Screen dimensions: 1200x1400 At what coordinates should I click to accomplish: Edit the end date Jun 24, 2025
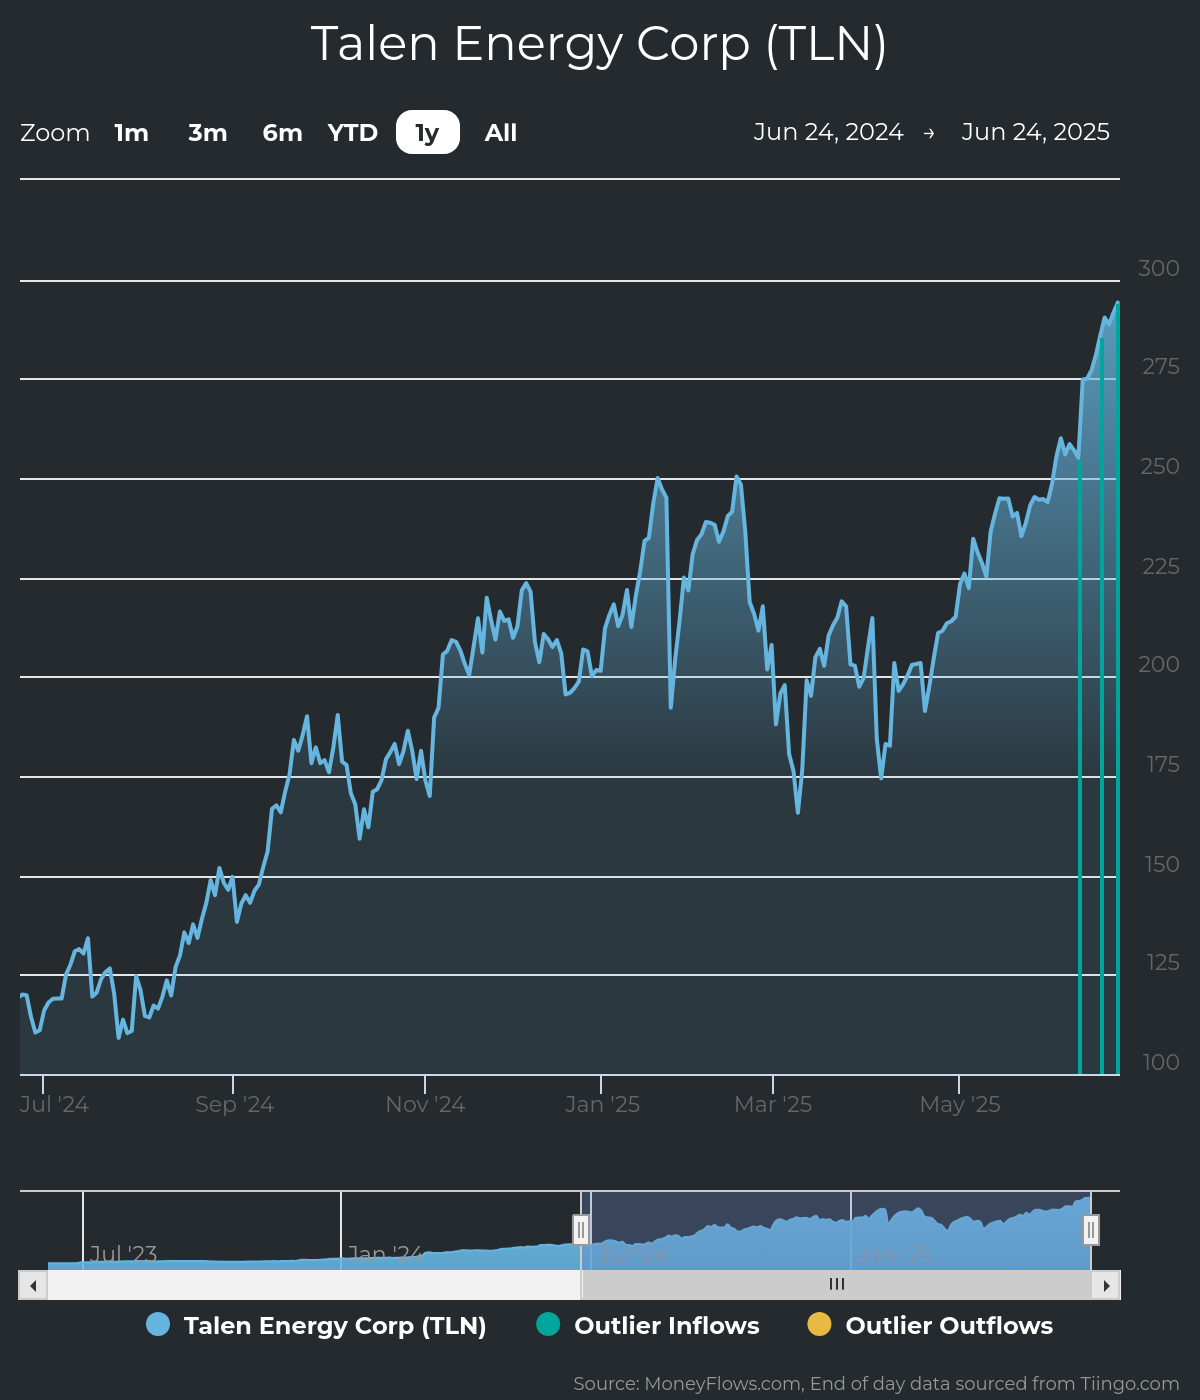[1035, 132]
